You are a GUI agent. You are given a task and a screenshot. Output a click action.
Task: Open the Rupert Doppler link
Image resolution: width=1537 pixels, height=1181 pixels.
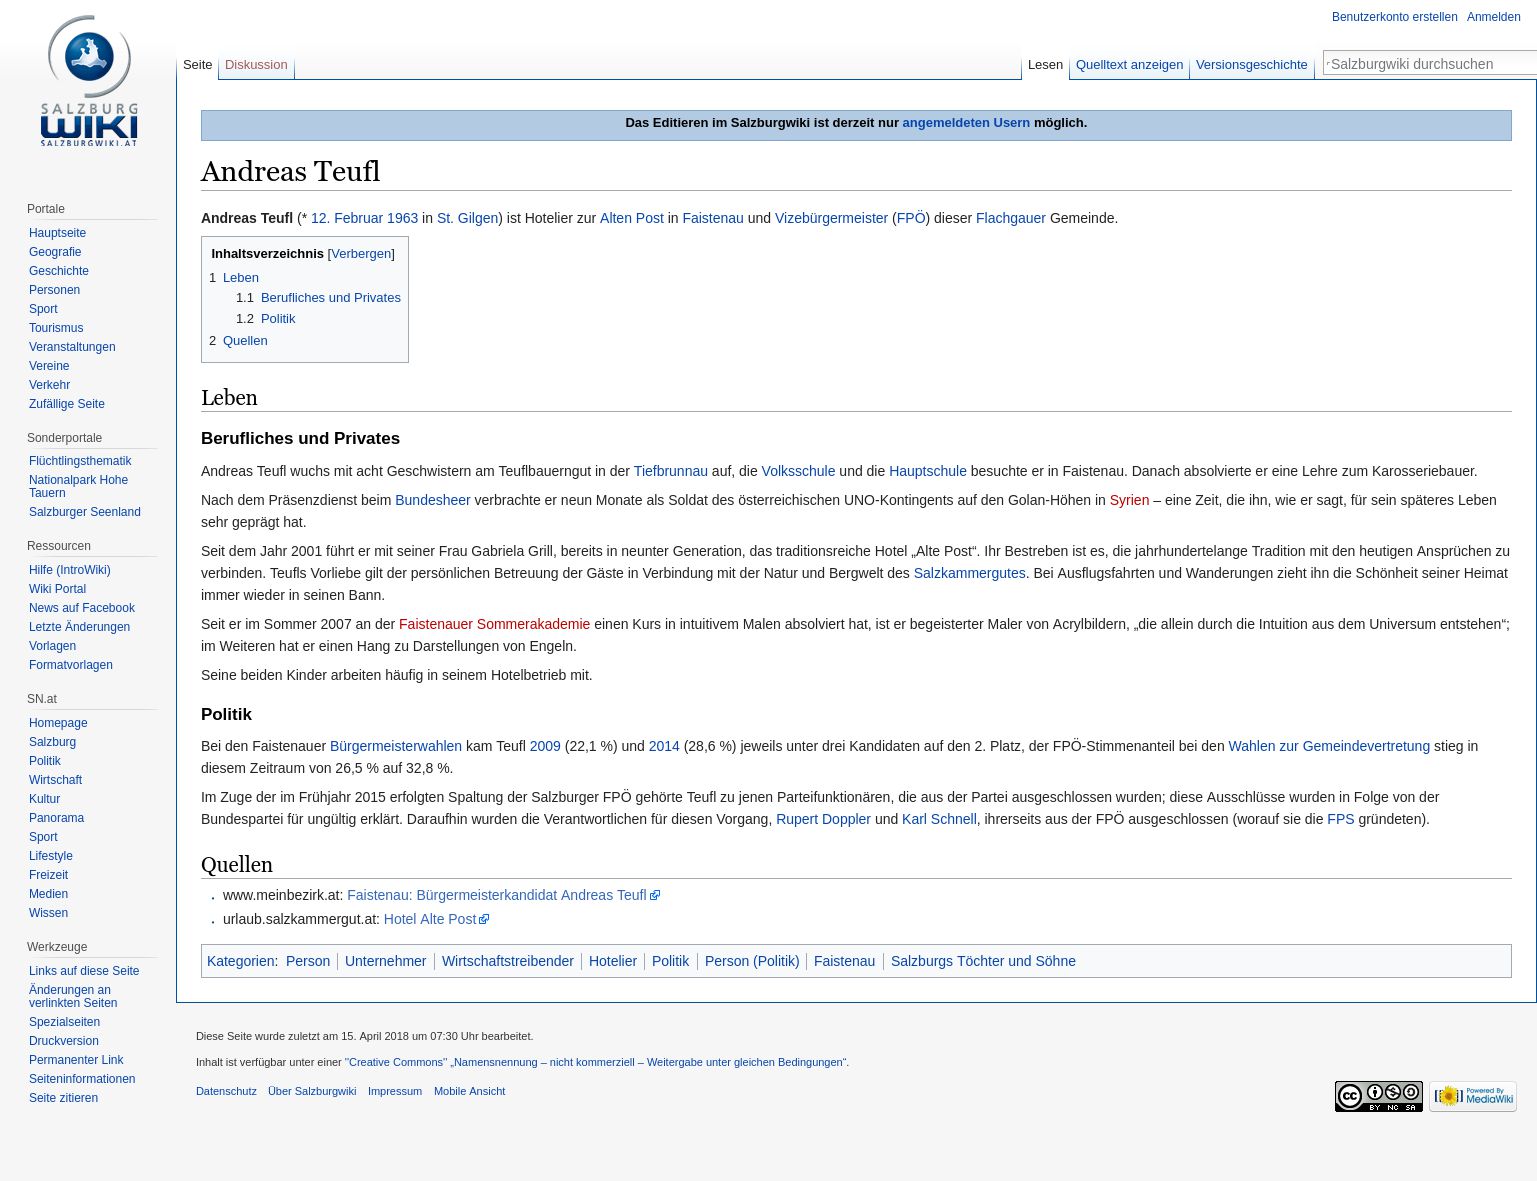coord(823,819)
